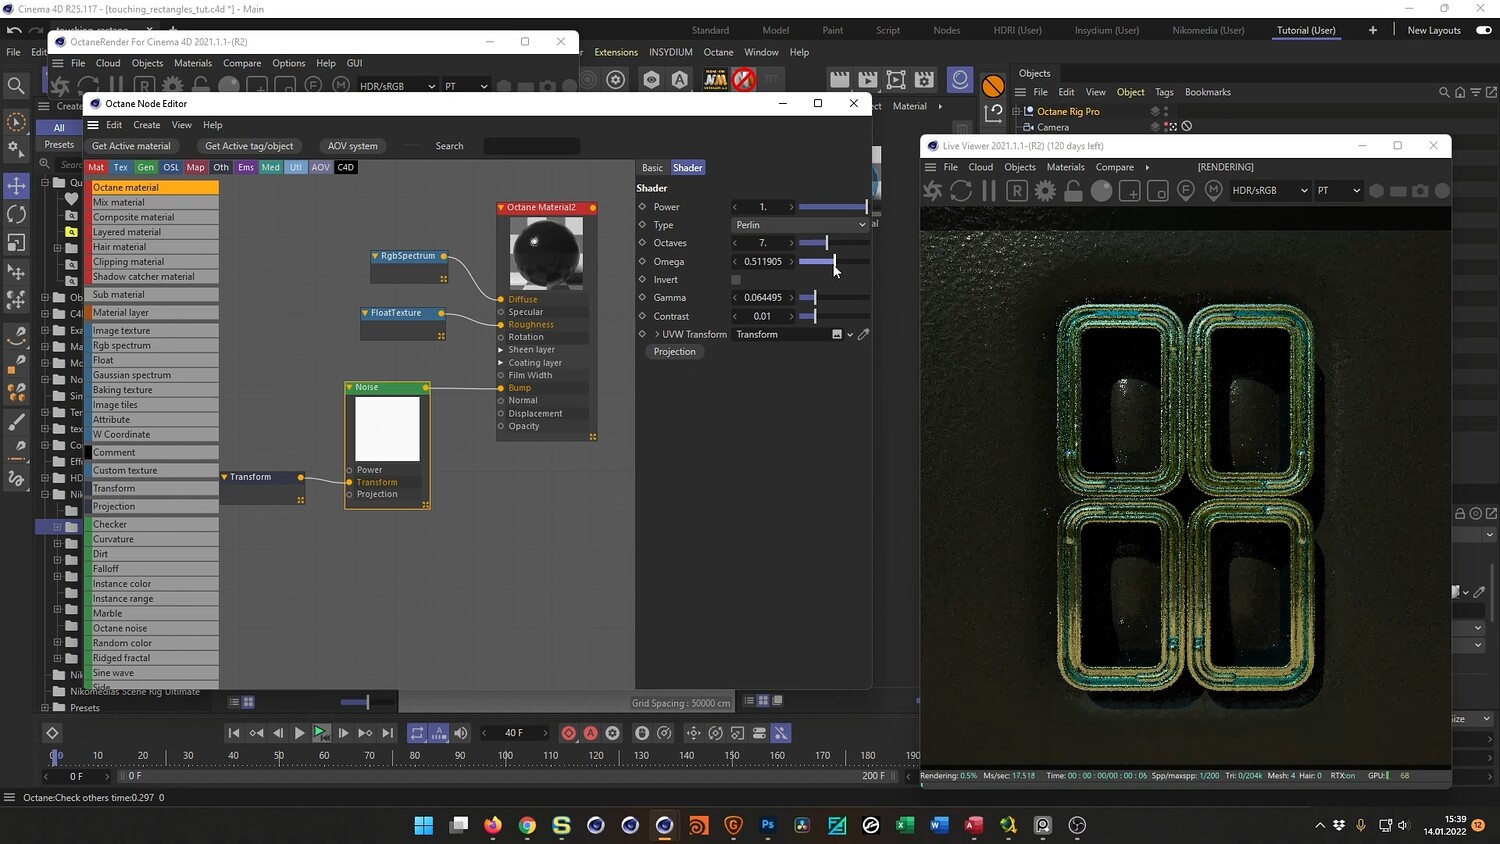Open HDR/sRGB dropdown in Live Viewer
Image resolution: width=1500 pixels, height=844 pixels.
[x=1269, y=190]
